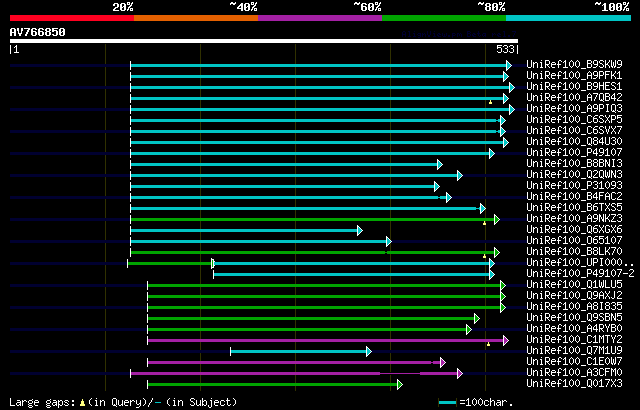Click the white AV766850 query sequence bar

click(264, 41)
